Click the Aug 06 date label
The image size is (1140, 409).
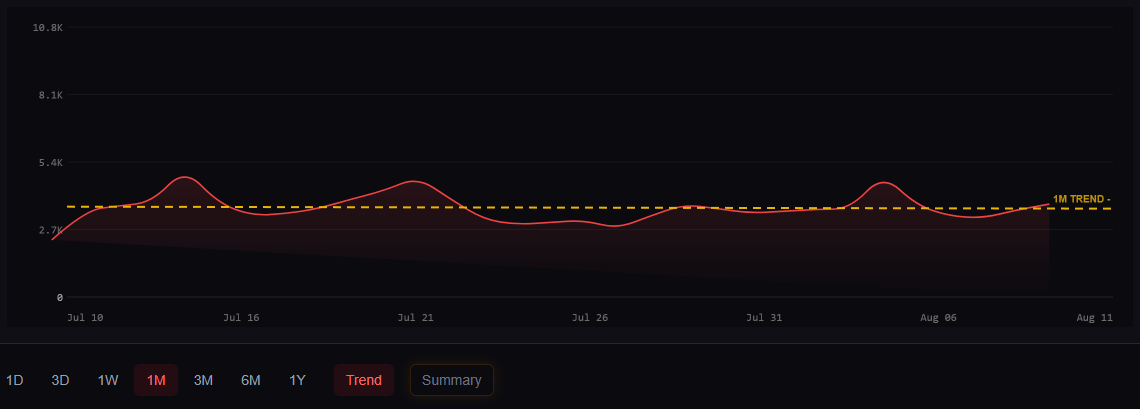[938, 318]
